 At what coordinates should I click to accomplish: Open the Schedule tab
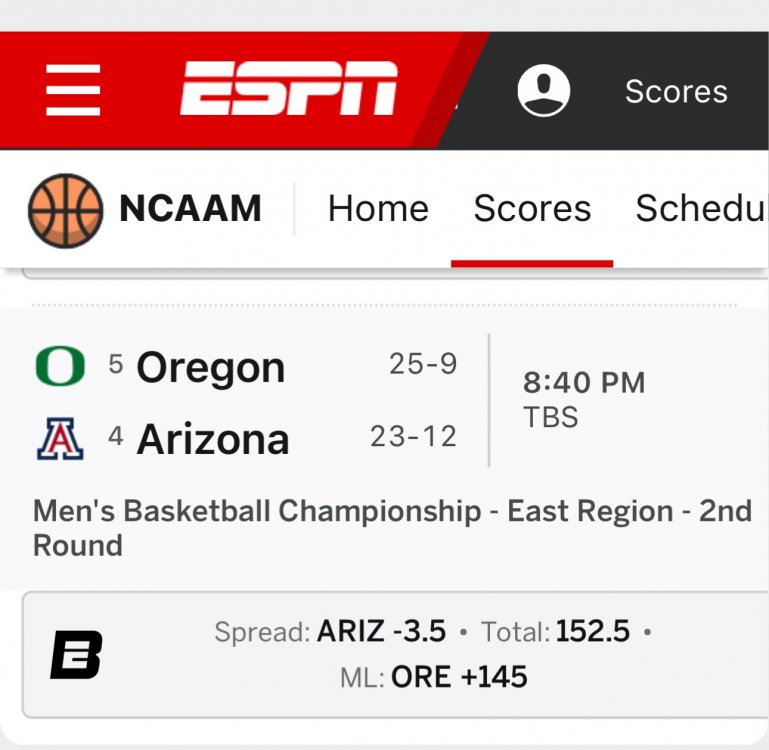tap(701, 209)
